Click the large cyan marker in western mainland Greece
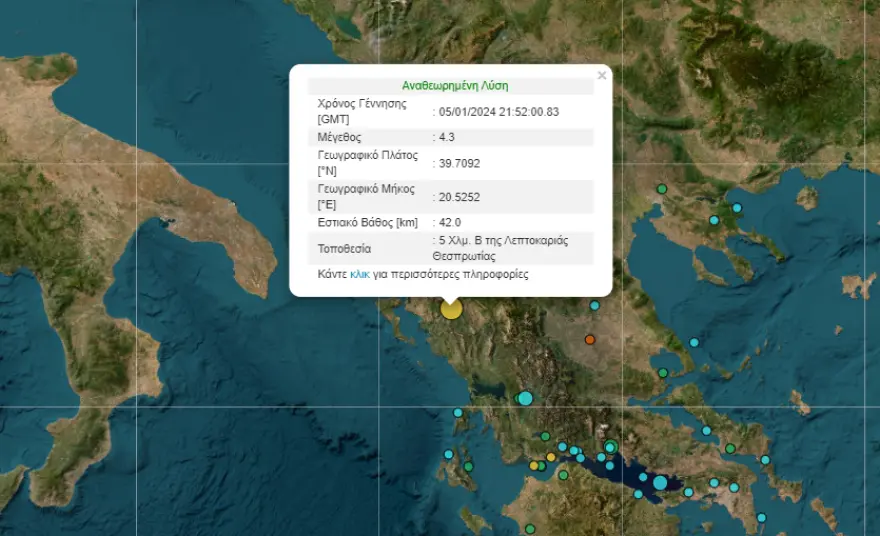Screen dimensions: 880x536 coord(525,398)
